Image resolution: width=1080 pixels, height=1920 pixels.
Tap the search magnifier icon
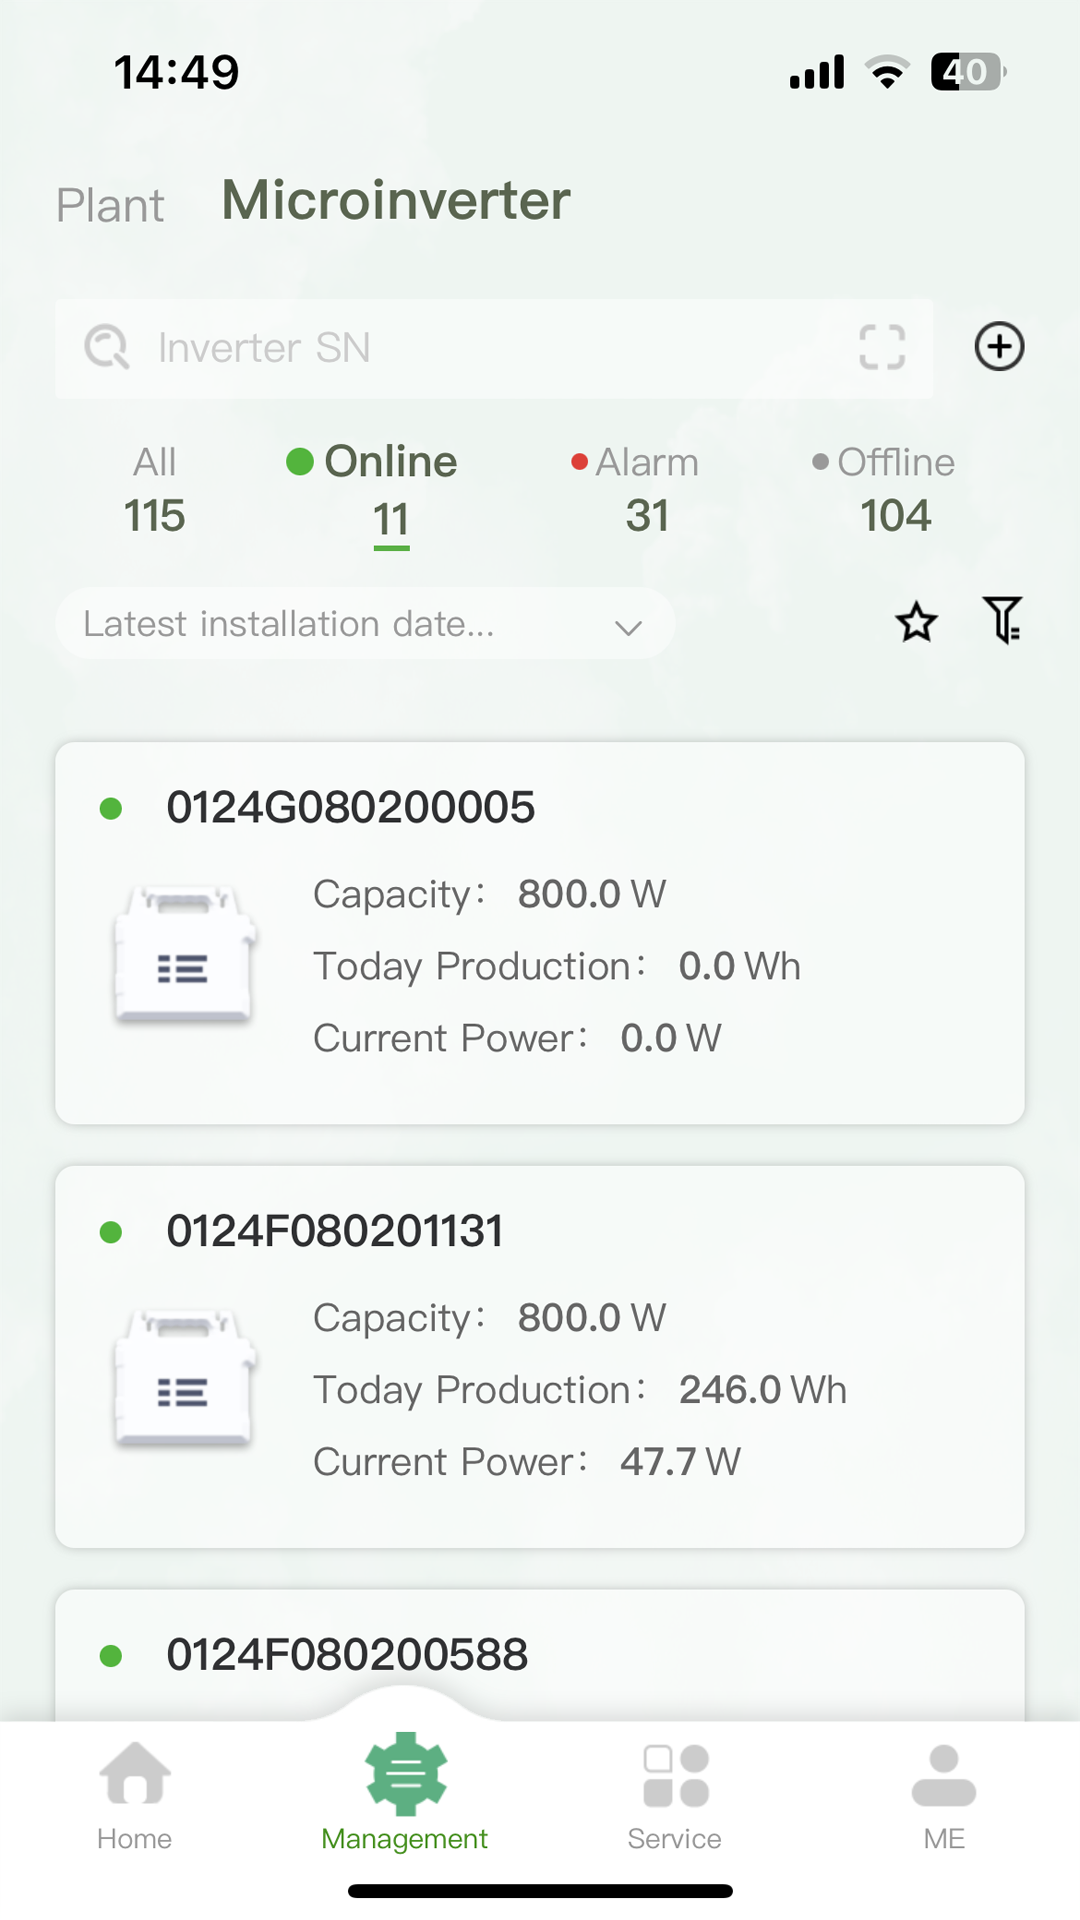[107, 348]
